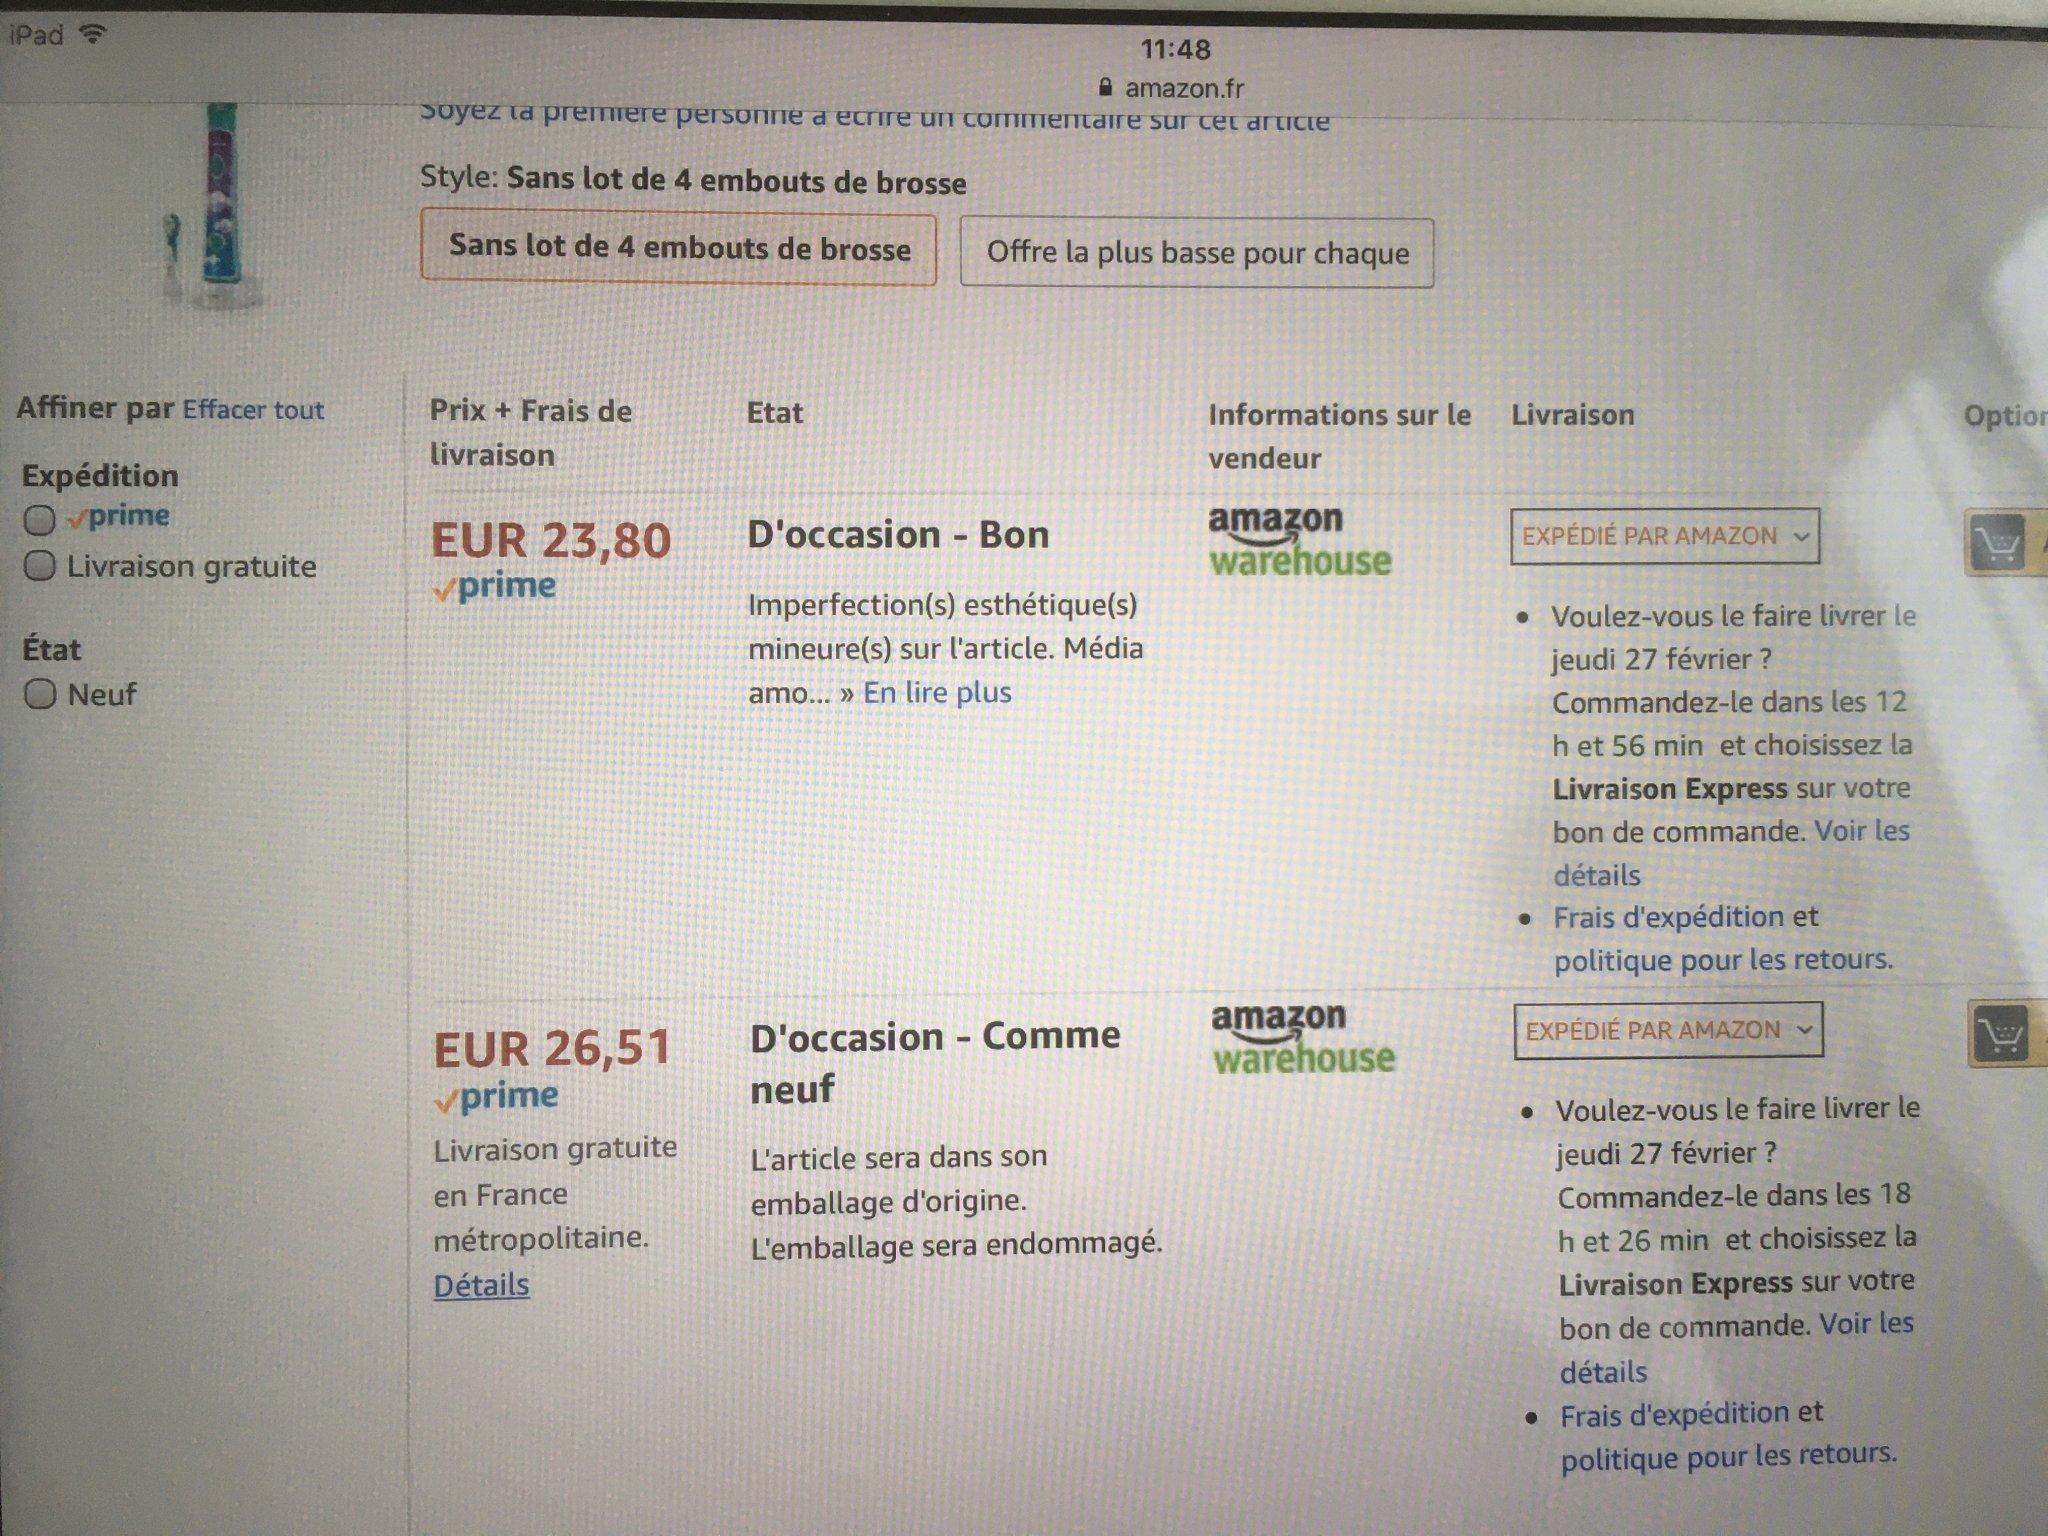This screenshot has width=2048, height=1536.
Task: Add the EUR 23,80 offer to cart
Action: click(1998, 544)
